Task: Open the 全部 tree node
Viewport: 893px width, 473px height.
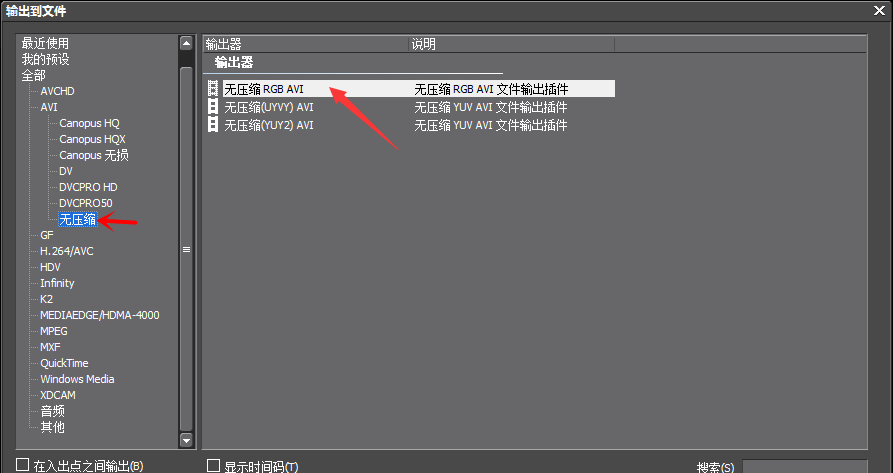Action: [34, 75]
